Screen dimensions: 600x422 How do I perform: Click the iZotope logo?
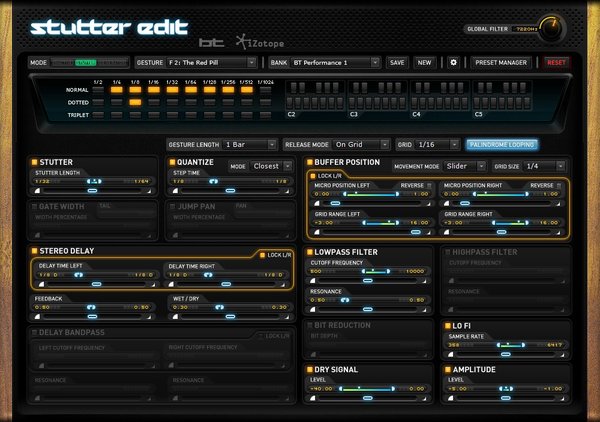pyautogui.click(x=260, y=42)
